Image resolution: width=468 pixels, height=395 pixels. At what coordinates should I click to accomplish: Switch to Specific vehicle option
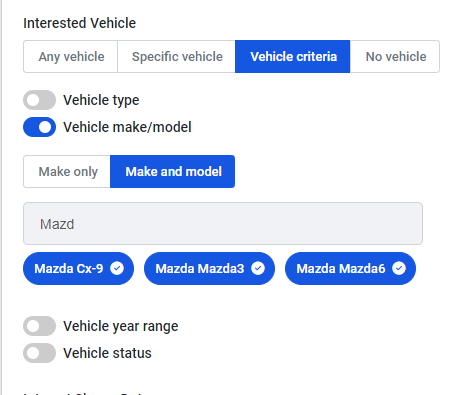(177, 57)
